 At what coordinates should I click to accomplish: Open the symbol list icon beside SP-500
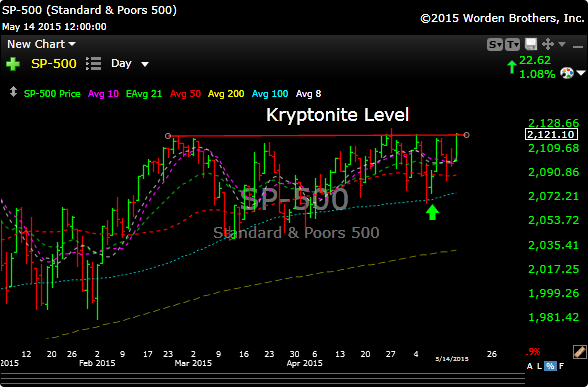(93, 63)
